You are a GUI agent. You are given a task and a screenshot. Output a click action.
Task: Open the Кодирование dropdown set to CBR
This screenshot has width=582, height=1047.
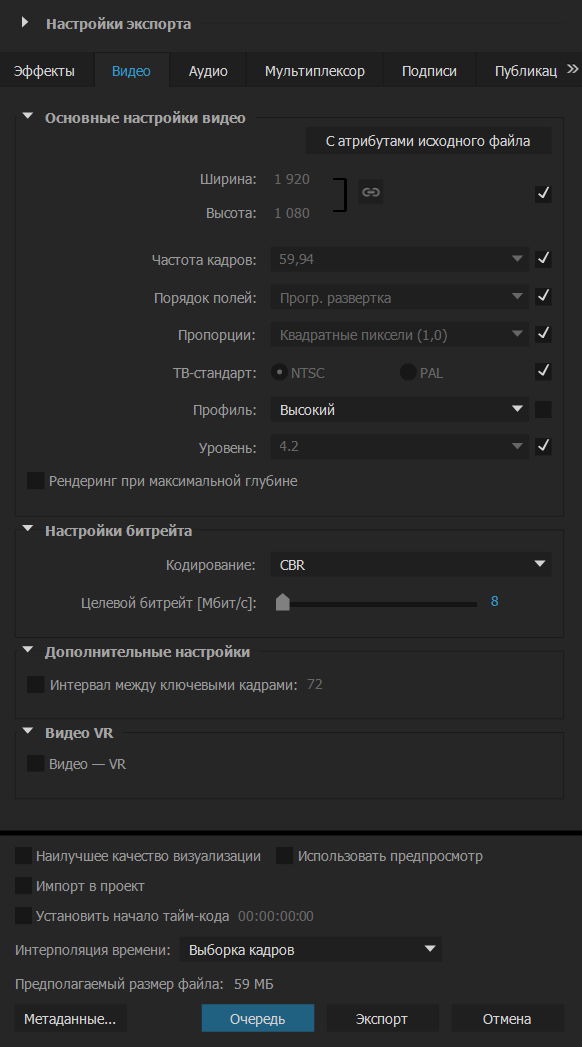(x=410, y=565)
